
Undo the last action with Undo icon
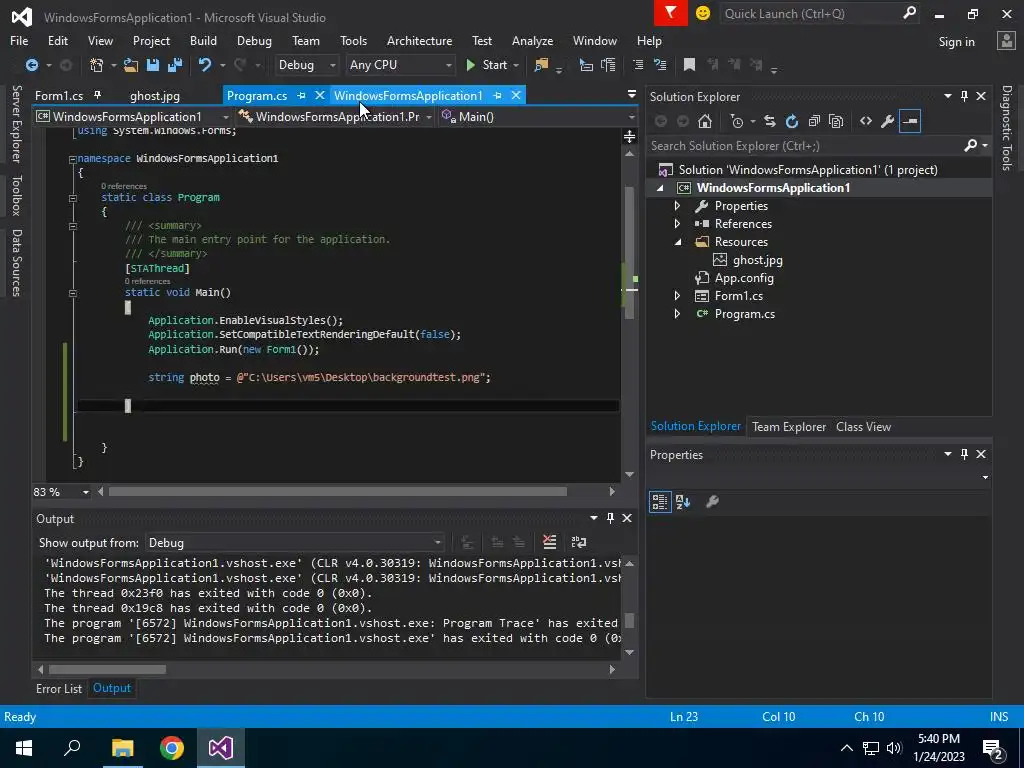pyautogui.click(x=205, y=65)
